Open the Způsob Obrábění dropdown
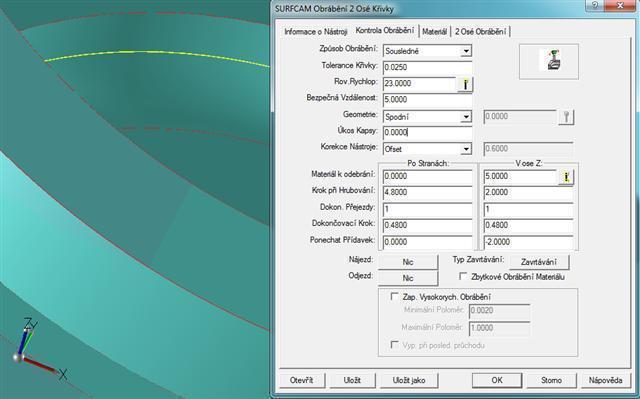 click(466, 51)
